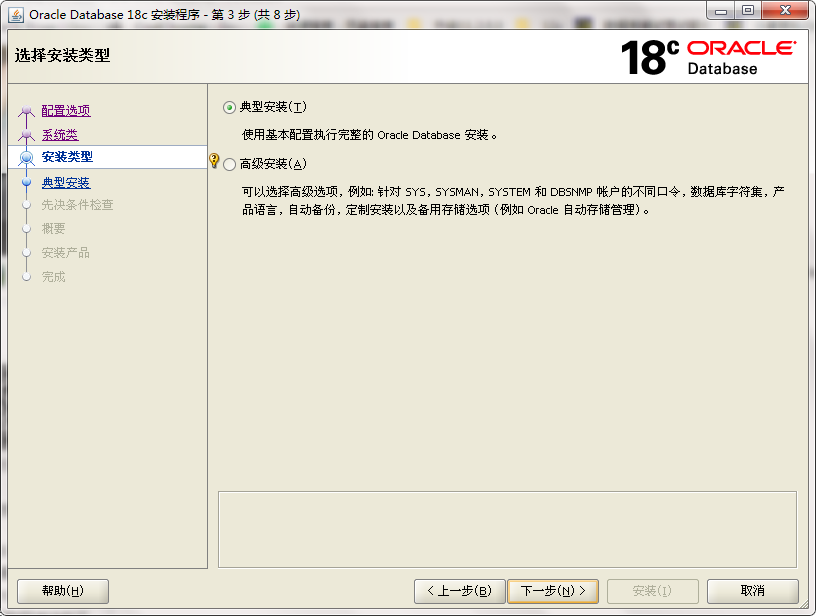Select the 典型安装(T) radio button
This screenshot has width=816, height=616.
pos(229,108)
